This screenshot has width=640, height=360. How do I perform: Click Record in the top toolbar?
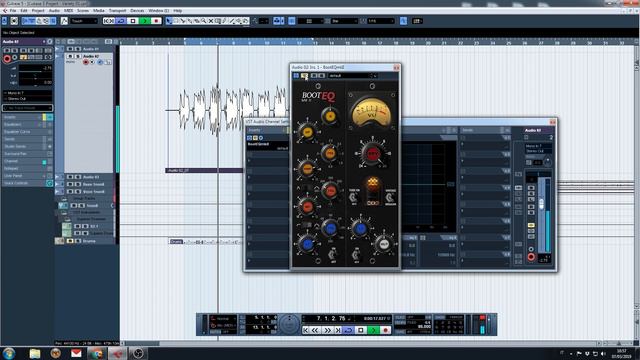tap(156, 21)
